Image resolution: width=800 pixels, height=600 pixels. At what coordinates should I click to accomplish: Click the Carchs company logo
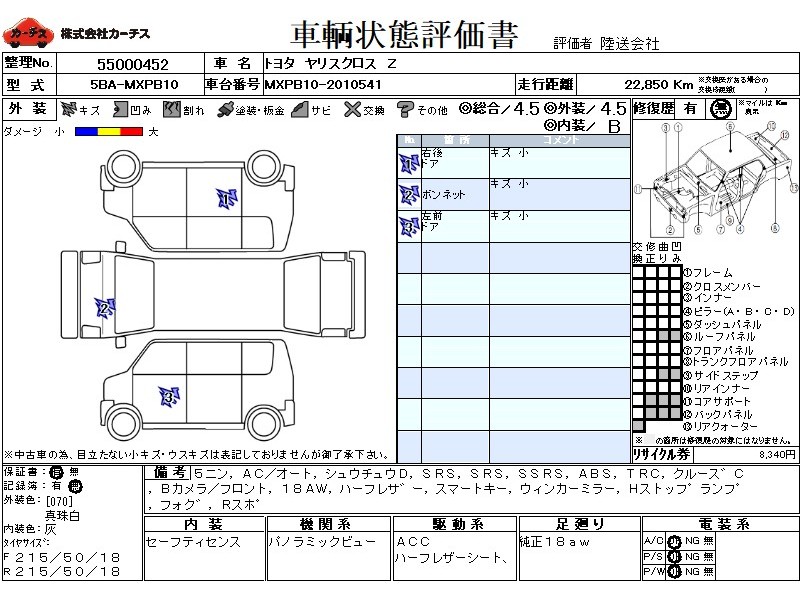[28, 35]
